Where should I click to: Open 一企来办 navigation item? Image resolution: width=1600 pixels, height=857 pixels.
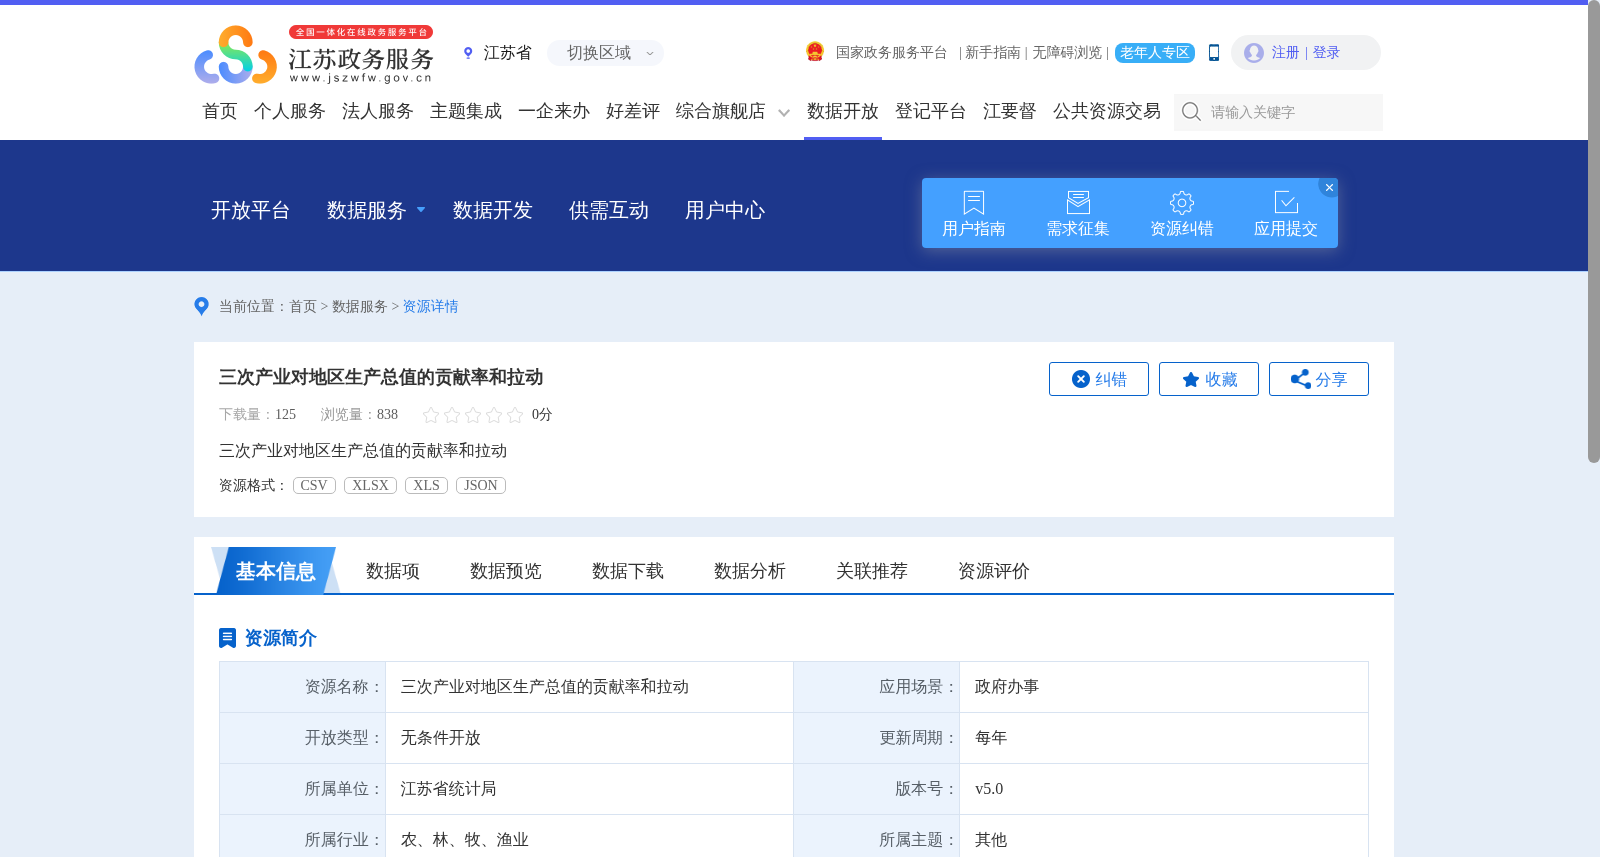554,111
